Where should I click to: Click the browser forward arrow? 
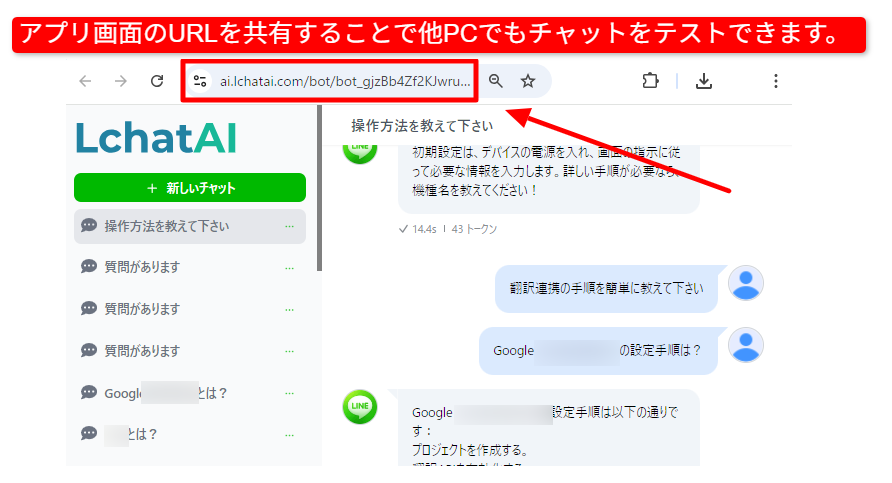click(x=120, y=81)
